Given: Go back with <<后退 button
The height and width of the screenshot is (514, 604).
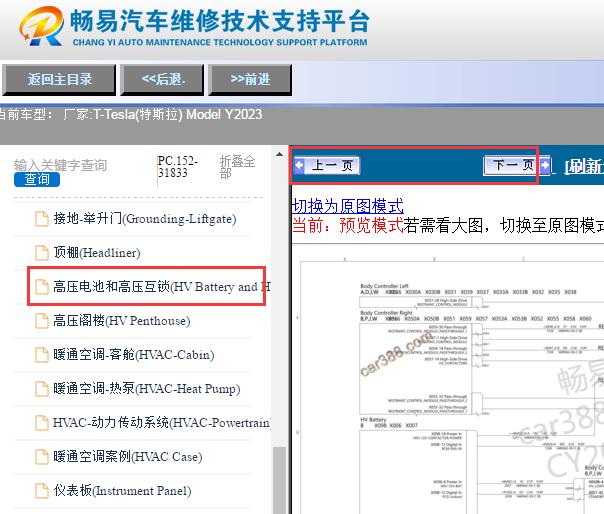Looking at the screenshot, I should coord(162,80).
